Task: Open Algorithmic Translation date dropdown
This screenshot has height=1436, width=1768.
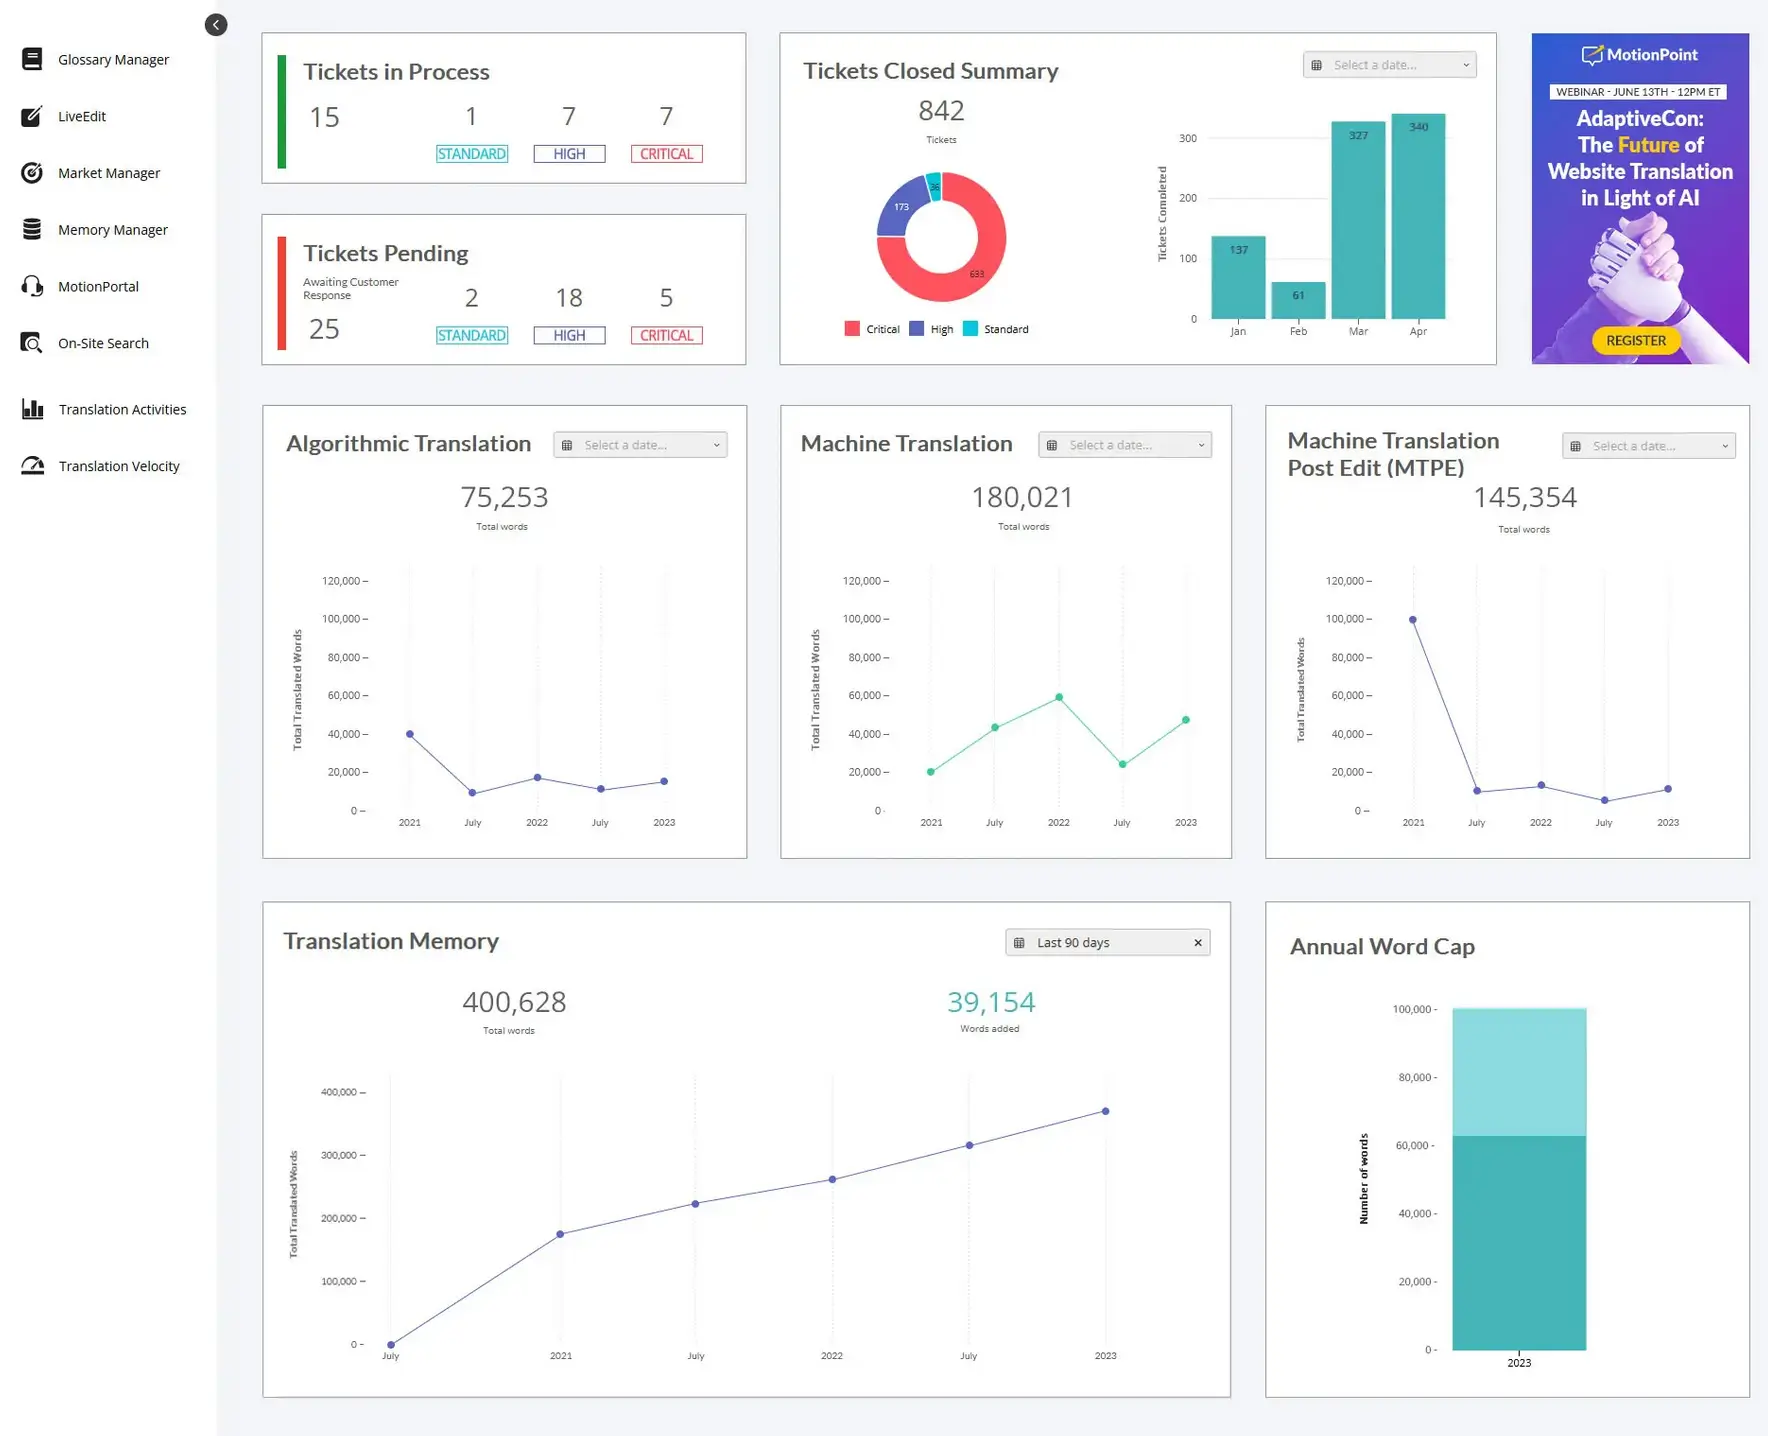Action: pos(640,444)
